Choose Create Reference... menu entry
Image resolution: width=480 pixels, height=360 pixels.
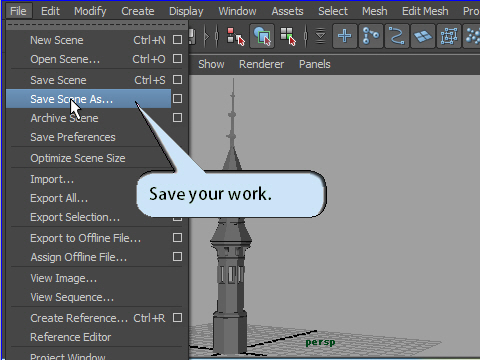pyautogui.click(x=89, y=318)
